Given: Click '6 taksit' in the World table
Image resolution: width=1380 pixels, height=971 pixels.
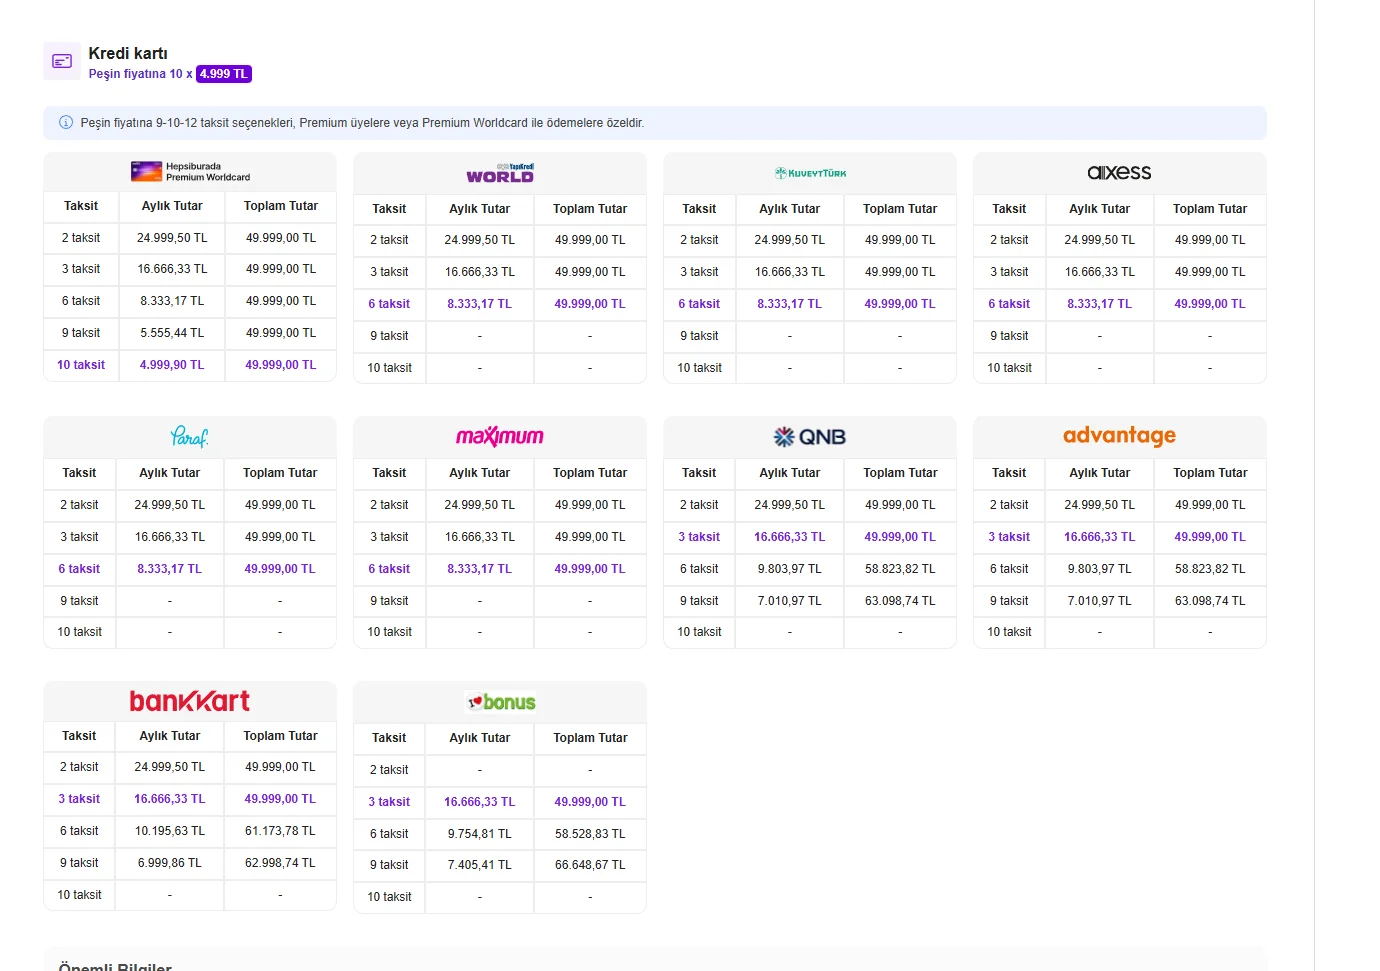Looking at the screenshot, I should point(389,304).
